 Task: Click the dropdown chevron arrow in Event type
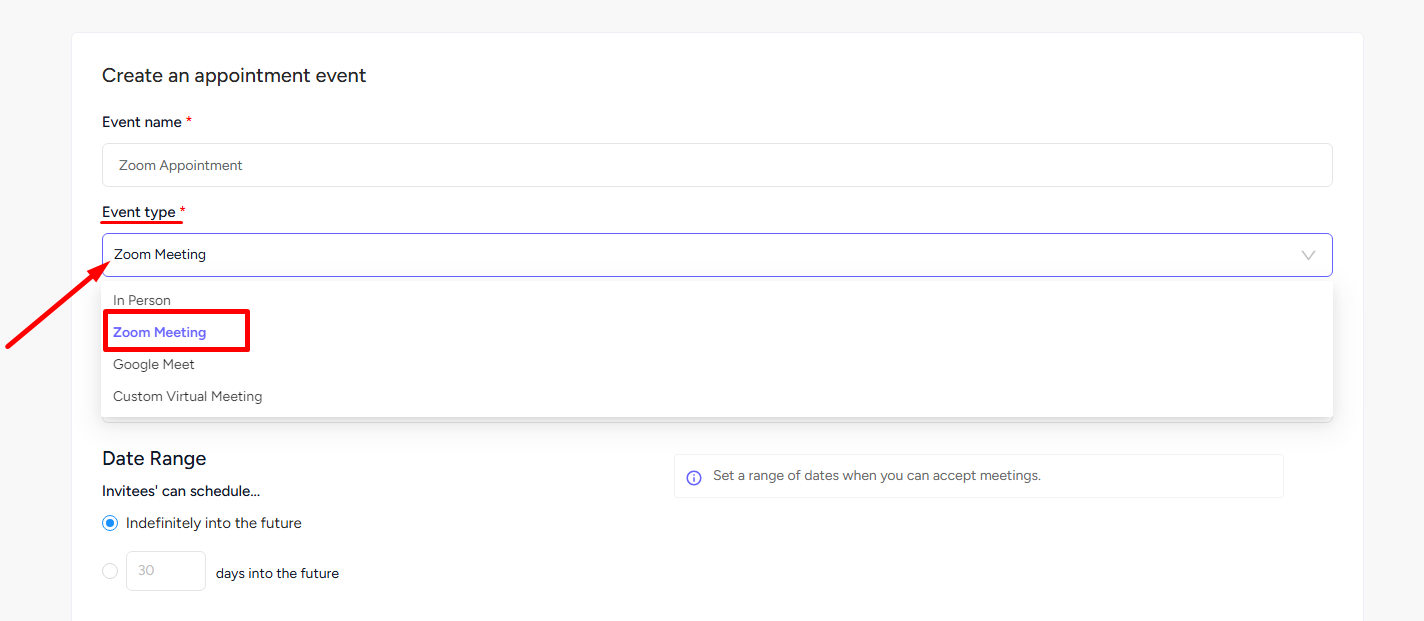coord(1308,255)
